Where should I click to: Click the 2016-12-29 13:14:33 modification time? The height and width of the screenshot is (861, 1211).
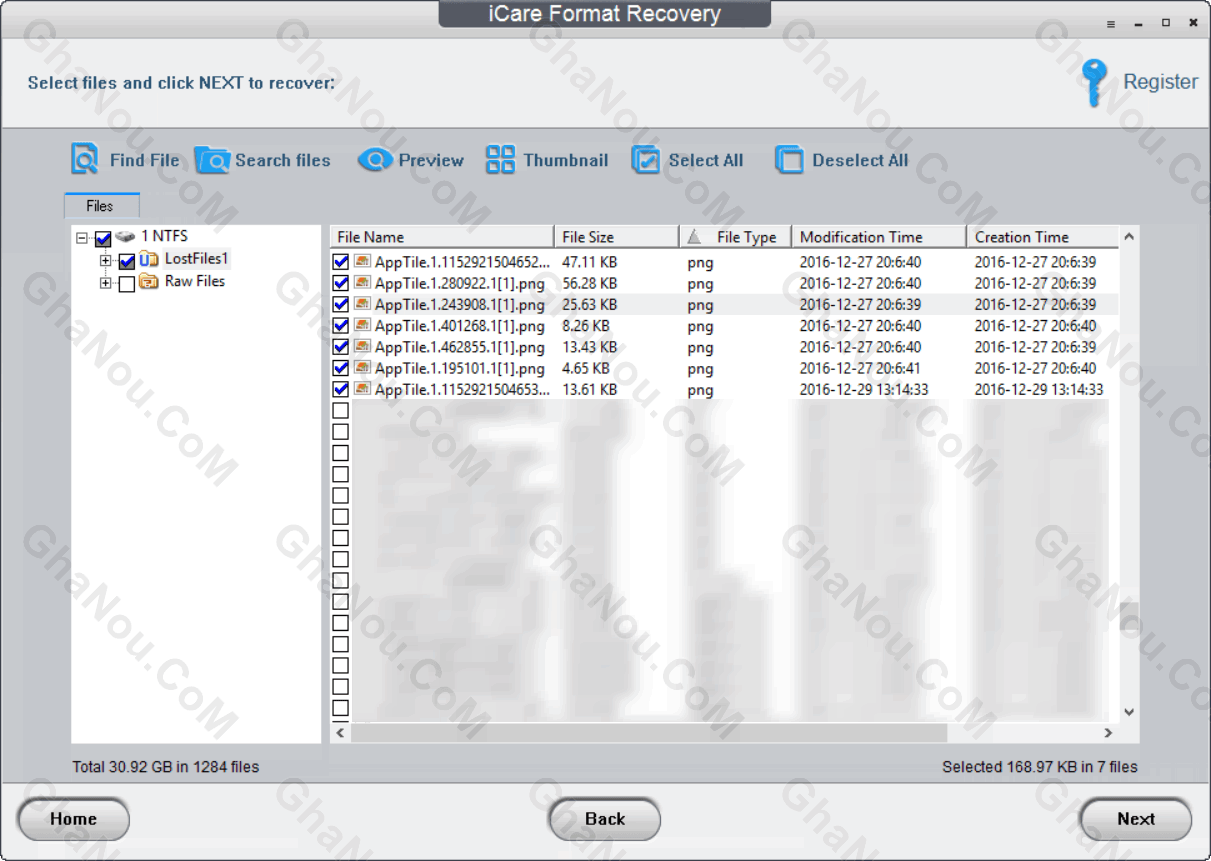pos(864,389)
